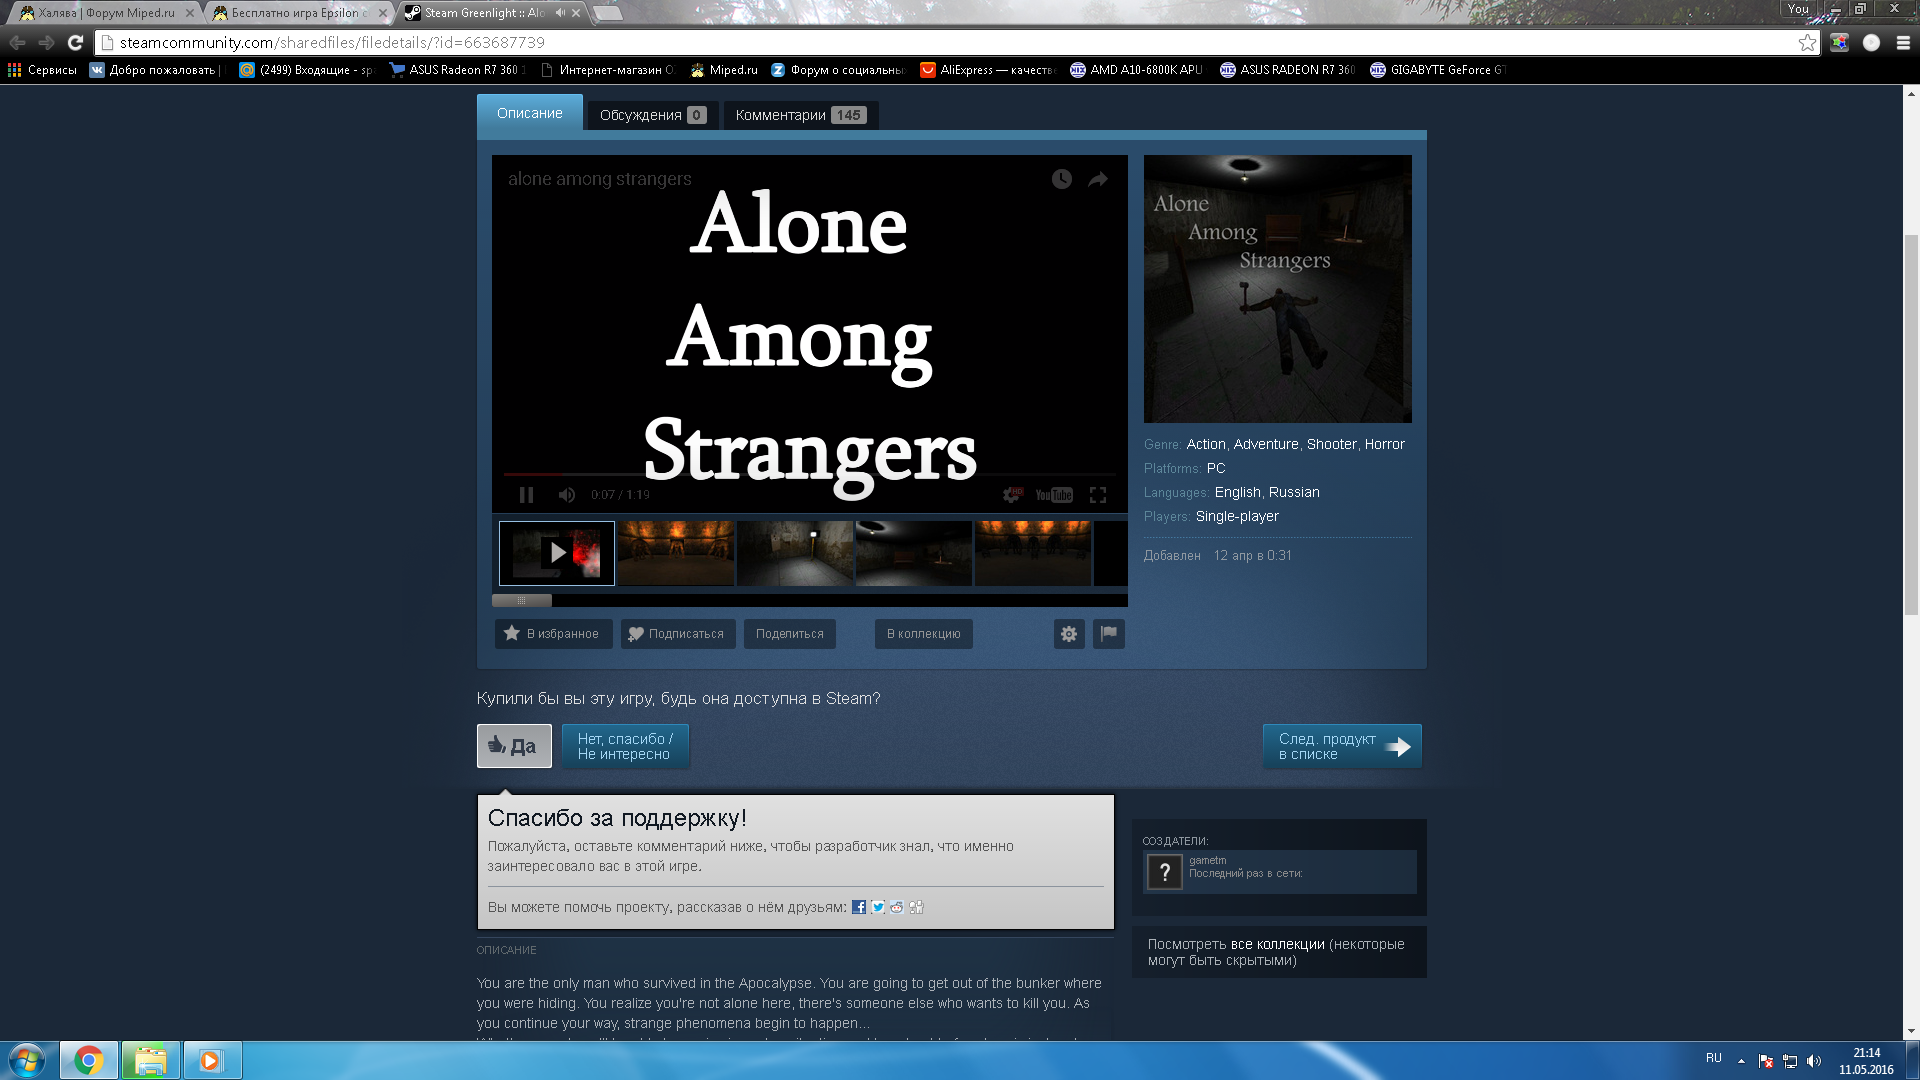This screenshot has height=1080, width=1920.
Task: Click the Horror genre link
Action: [1385, 444]
